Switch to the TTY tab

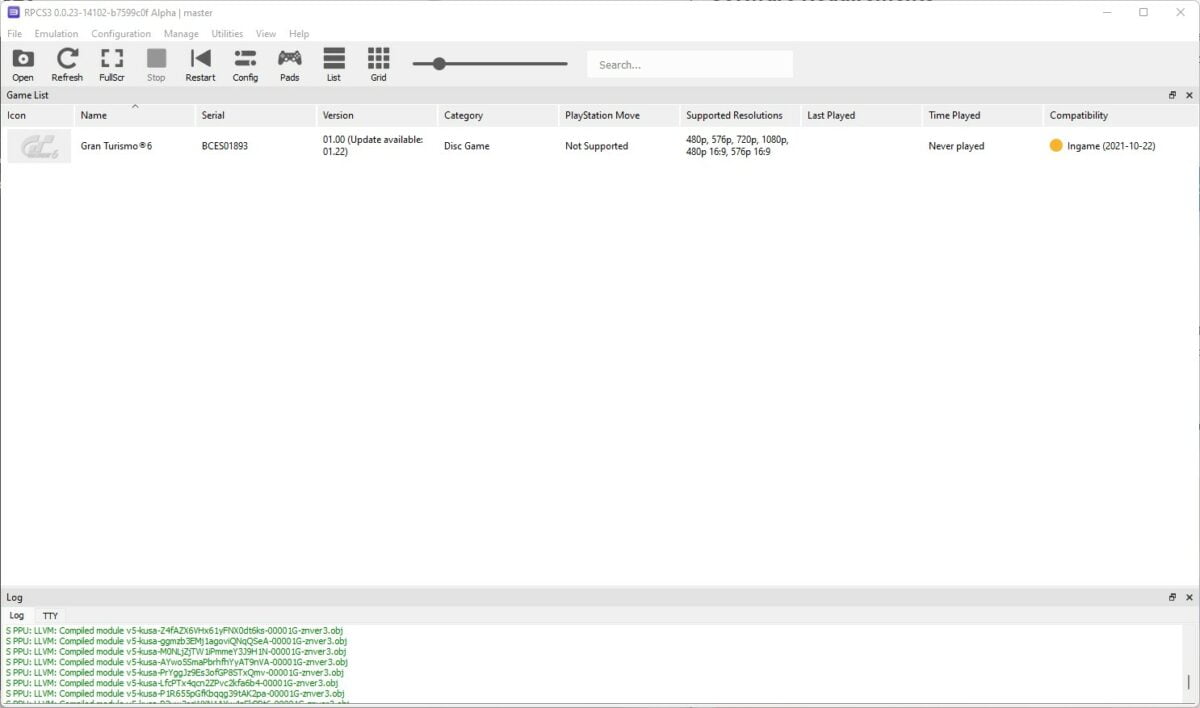50,615
